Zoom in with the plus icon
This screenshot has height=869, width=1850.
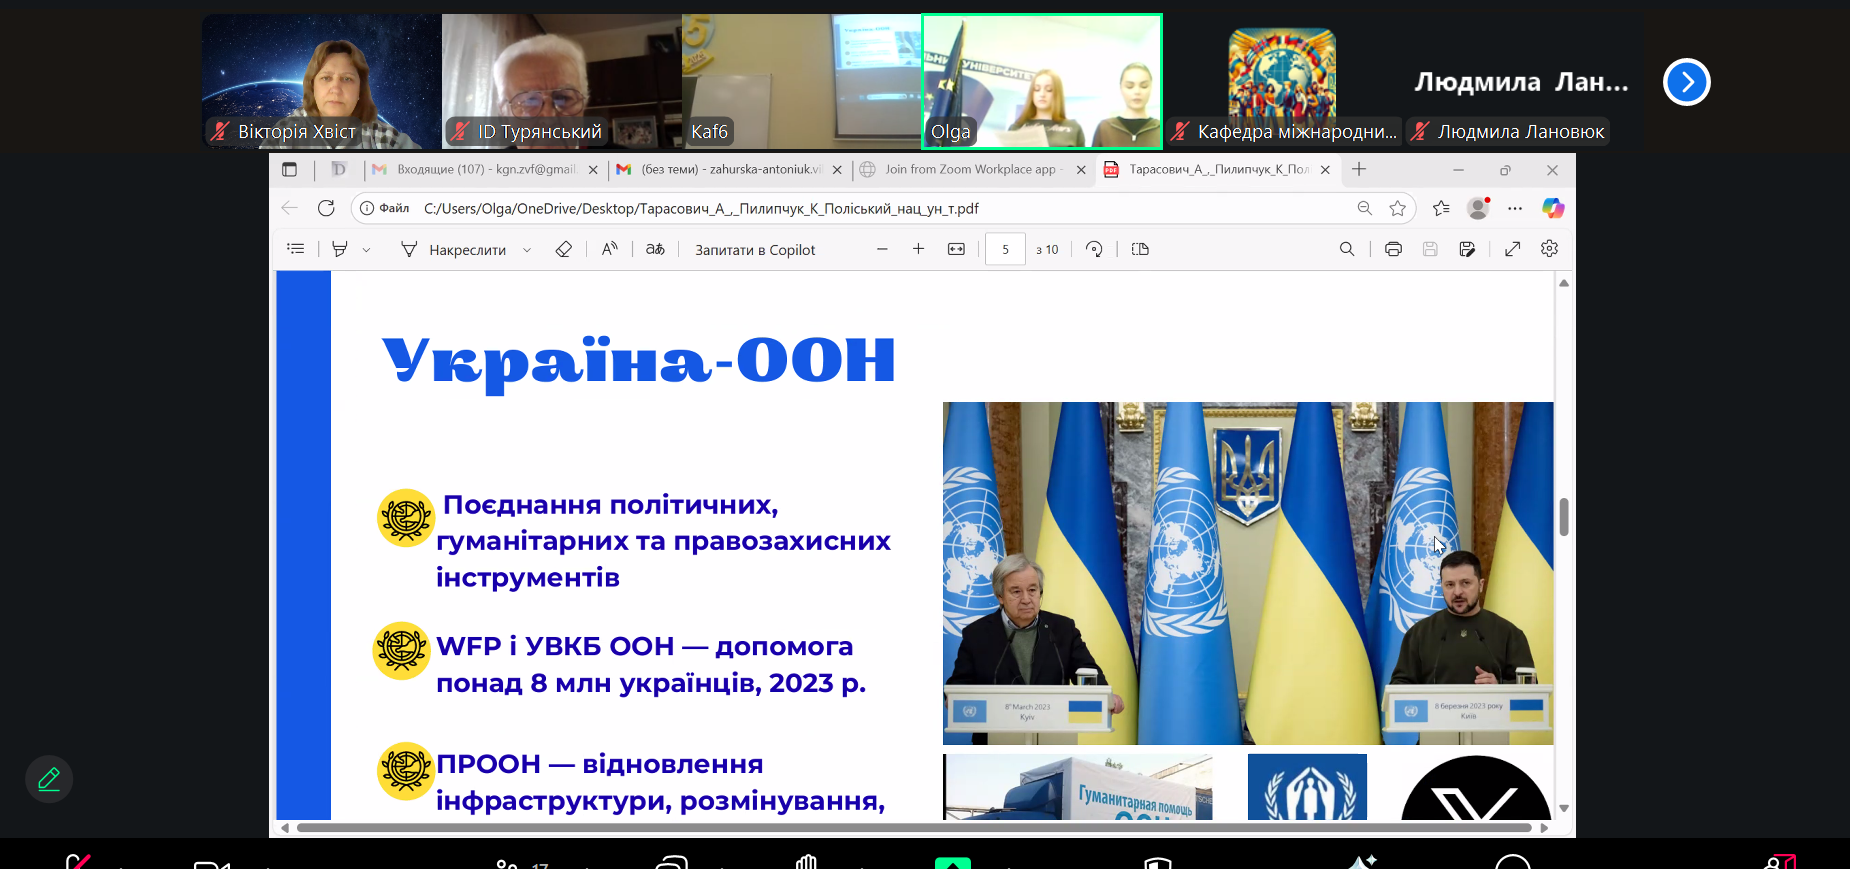click(918, 249)
